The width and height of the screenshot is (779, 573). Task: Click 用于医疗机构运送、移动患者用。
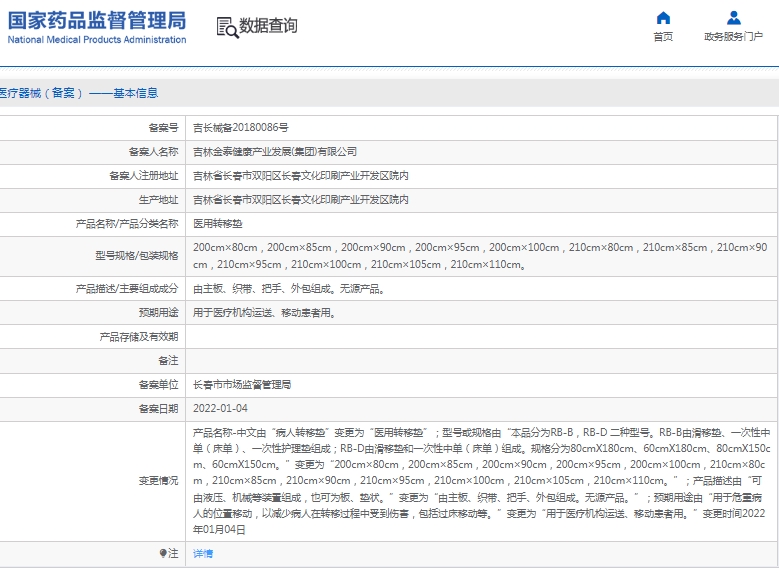(264, 313)
